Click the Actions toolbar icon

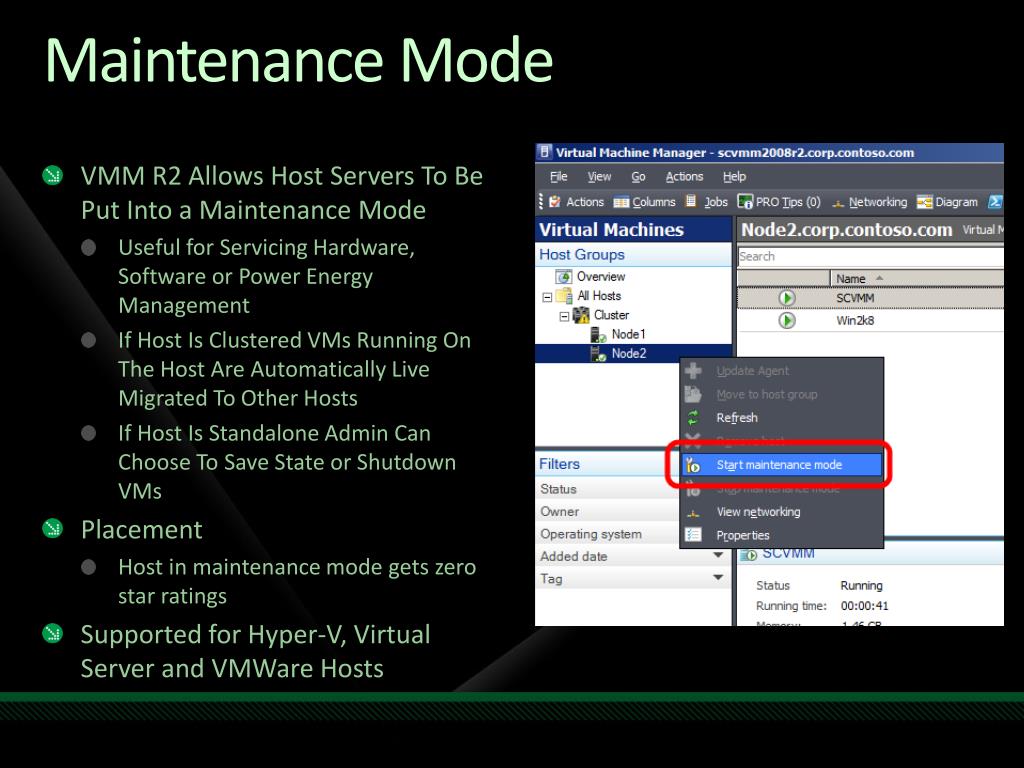tap(554, 202)
